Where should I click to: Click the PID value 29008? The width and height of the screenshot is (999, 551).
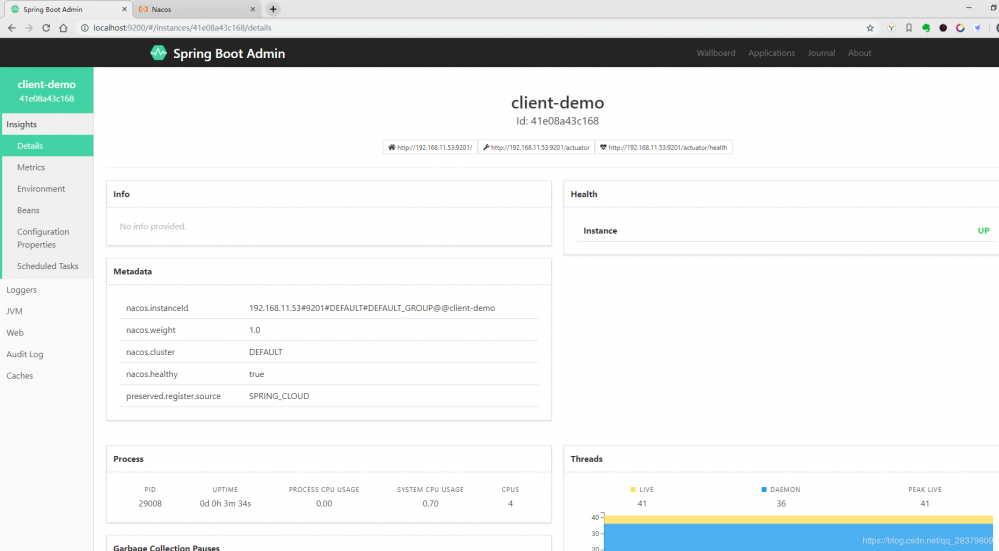[x=150, y=503]
